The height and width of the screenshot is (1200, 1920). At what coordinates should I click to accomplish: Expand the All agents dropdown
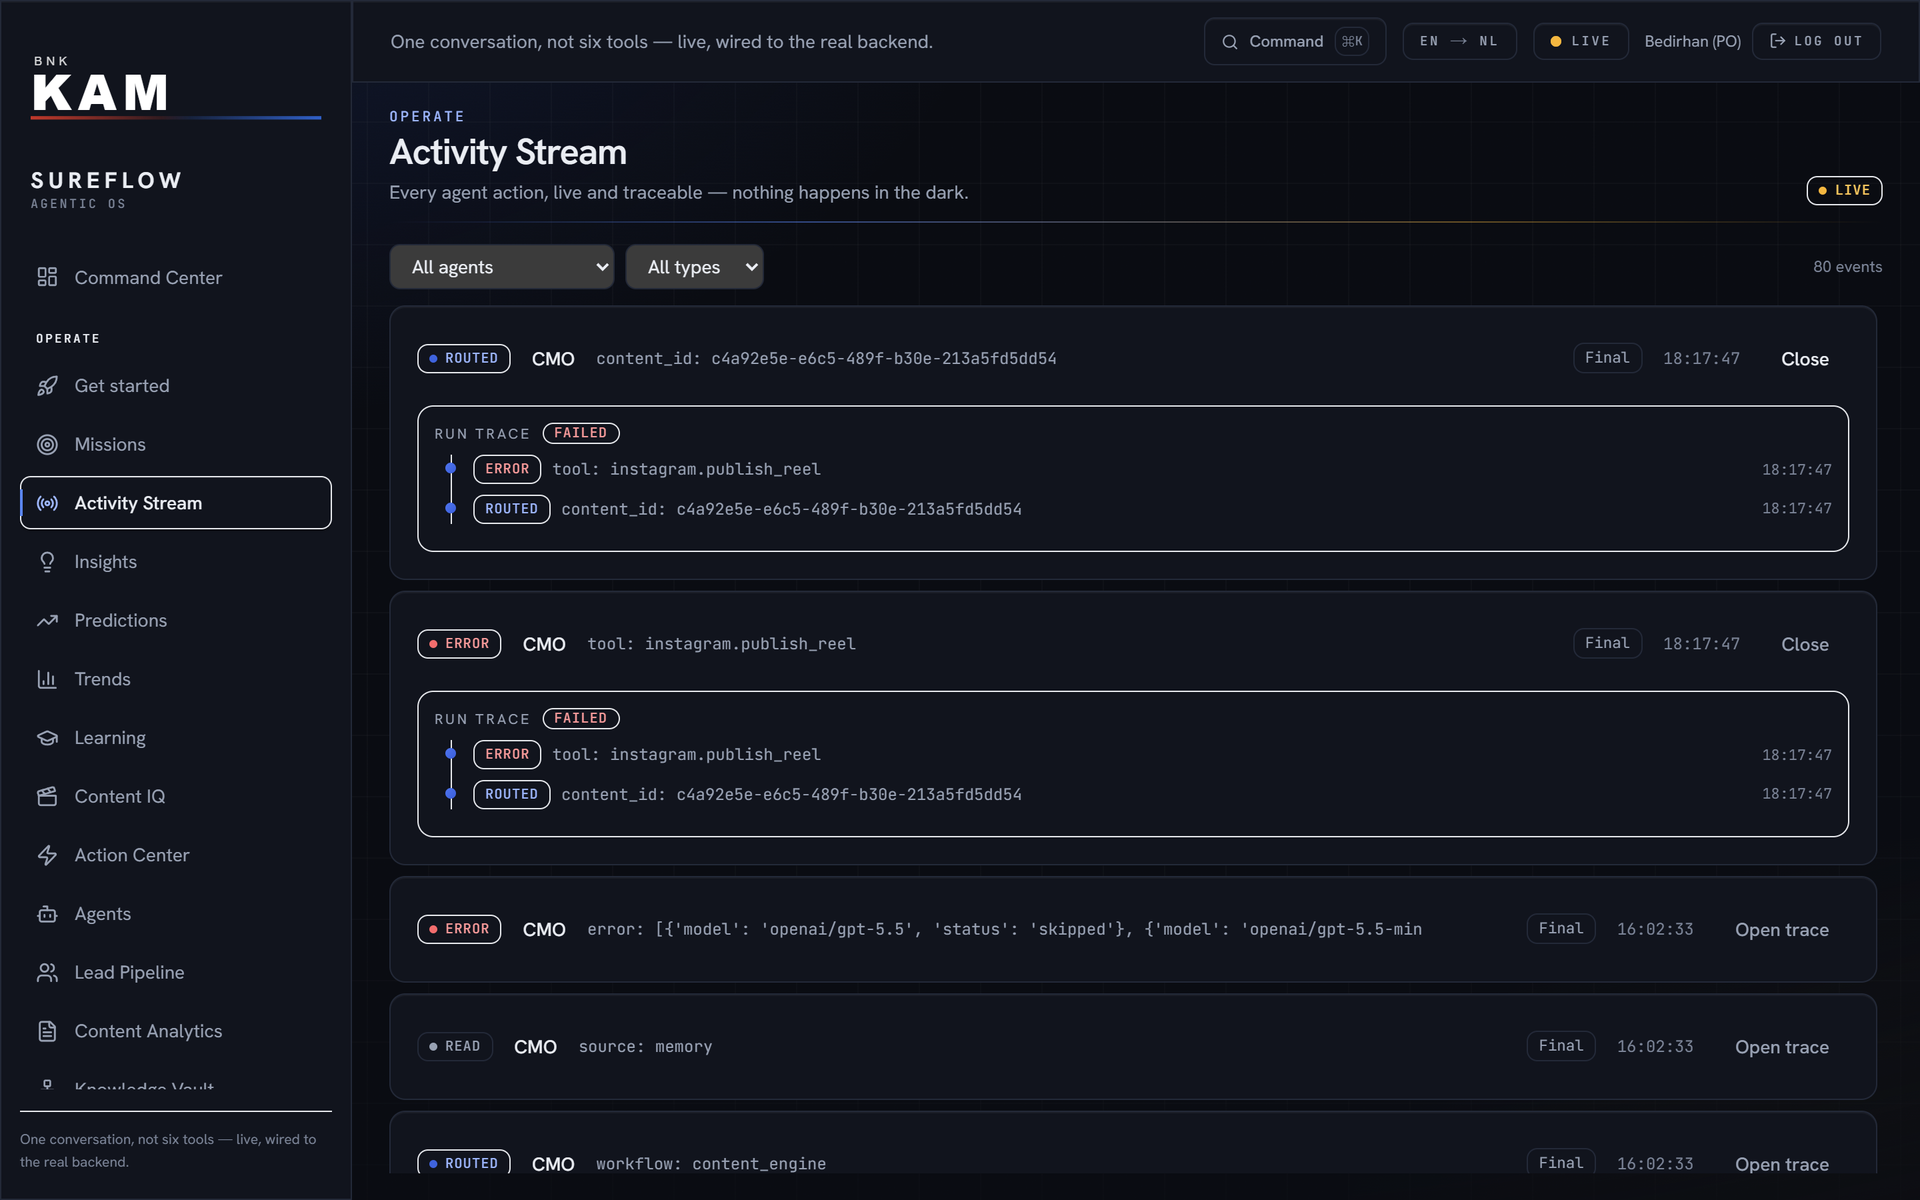click(502, 267)
